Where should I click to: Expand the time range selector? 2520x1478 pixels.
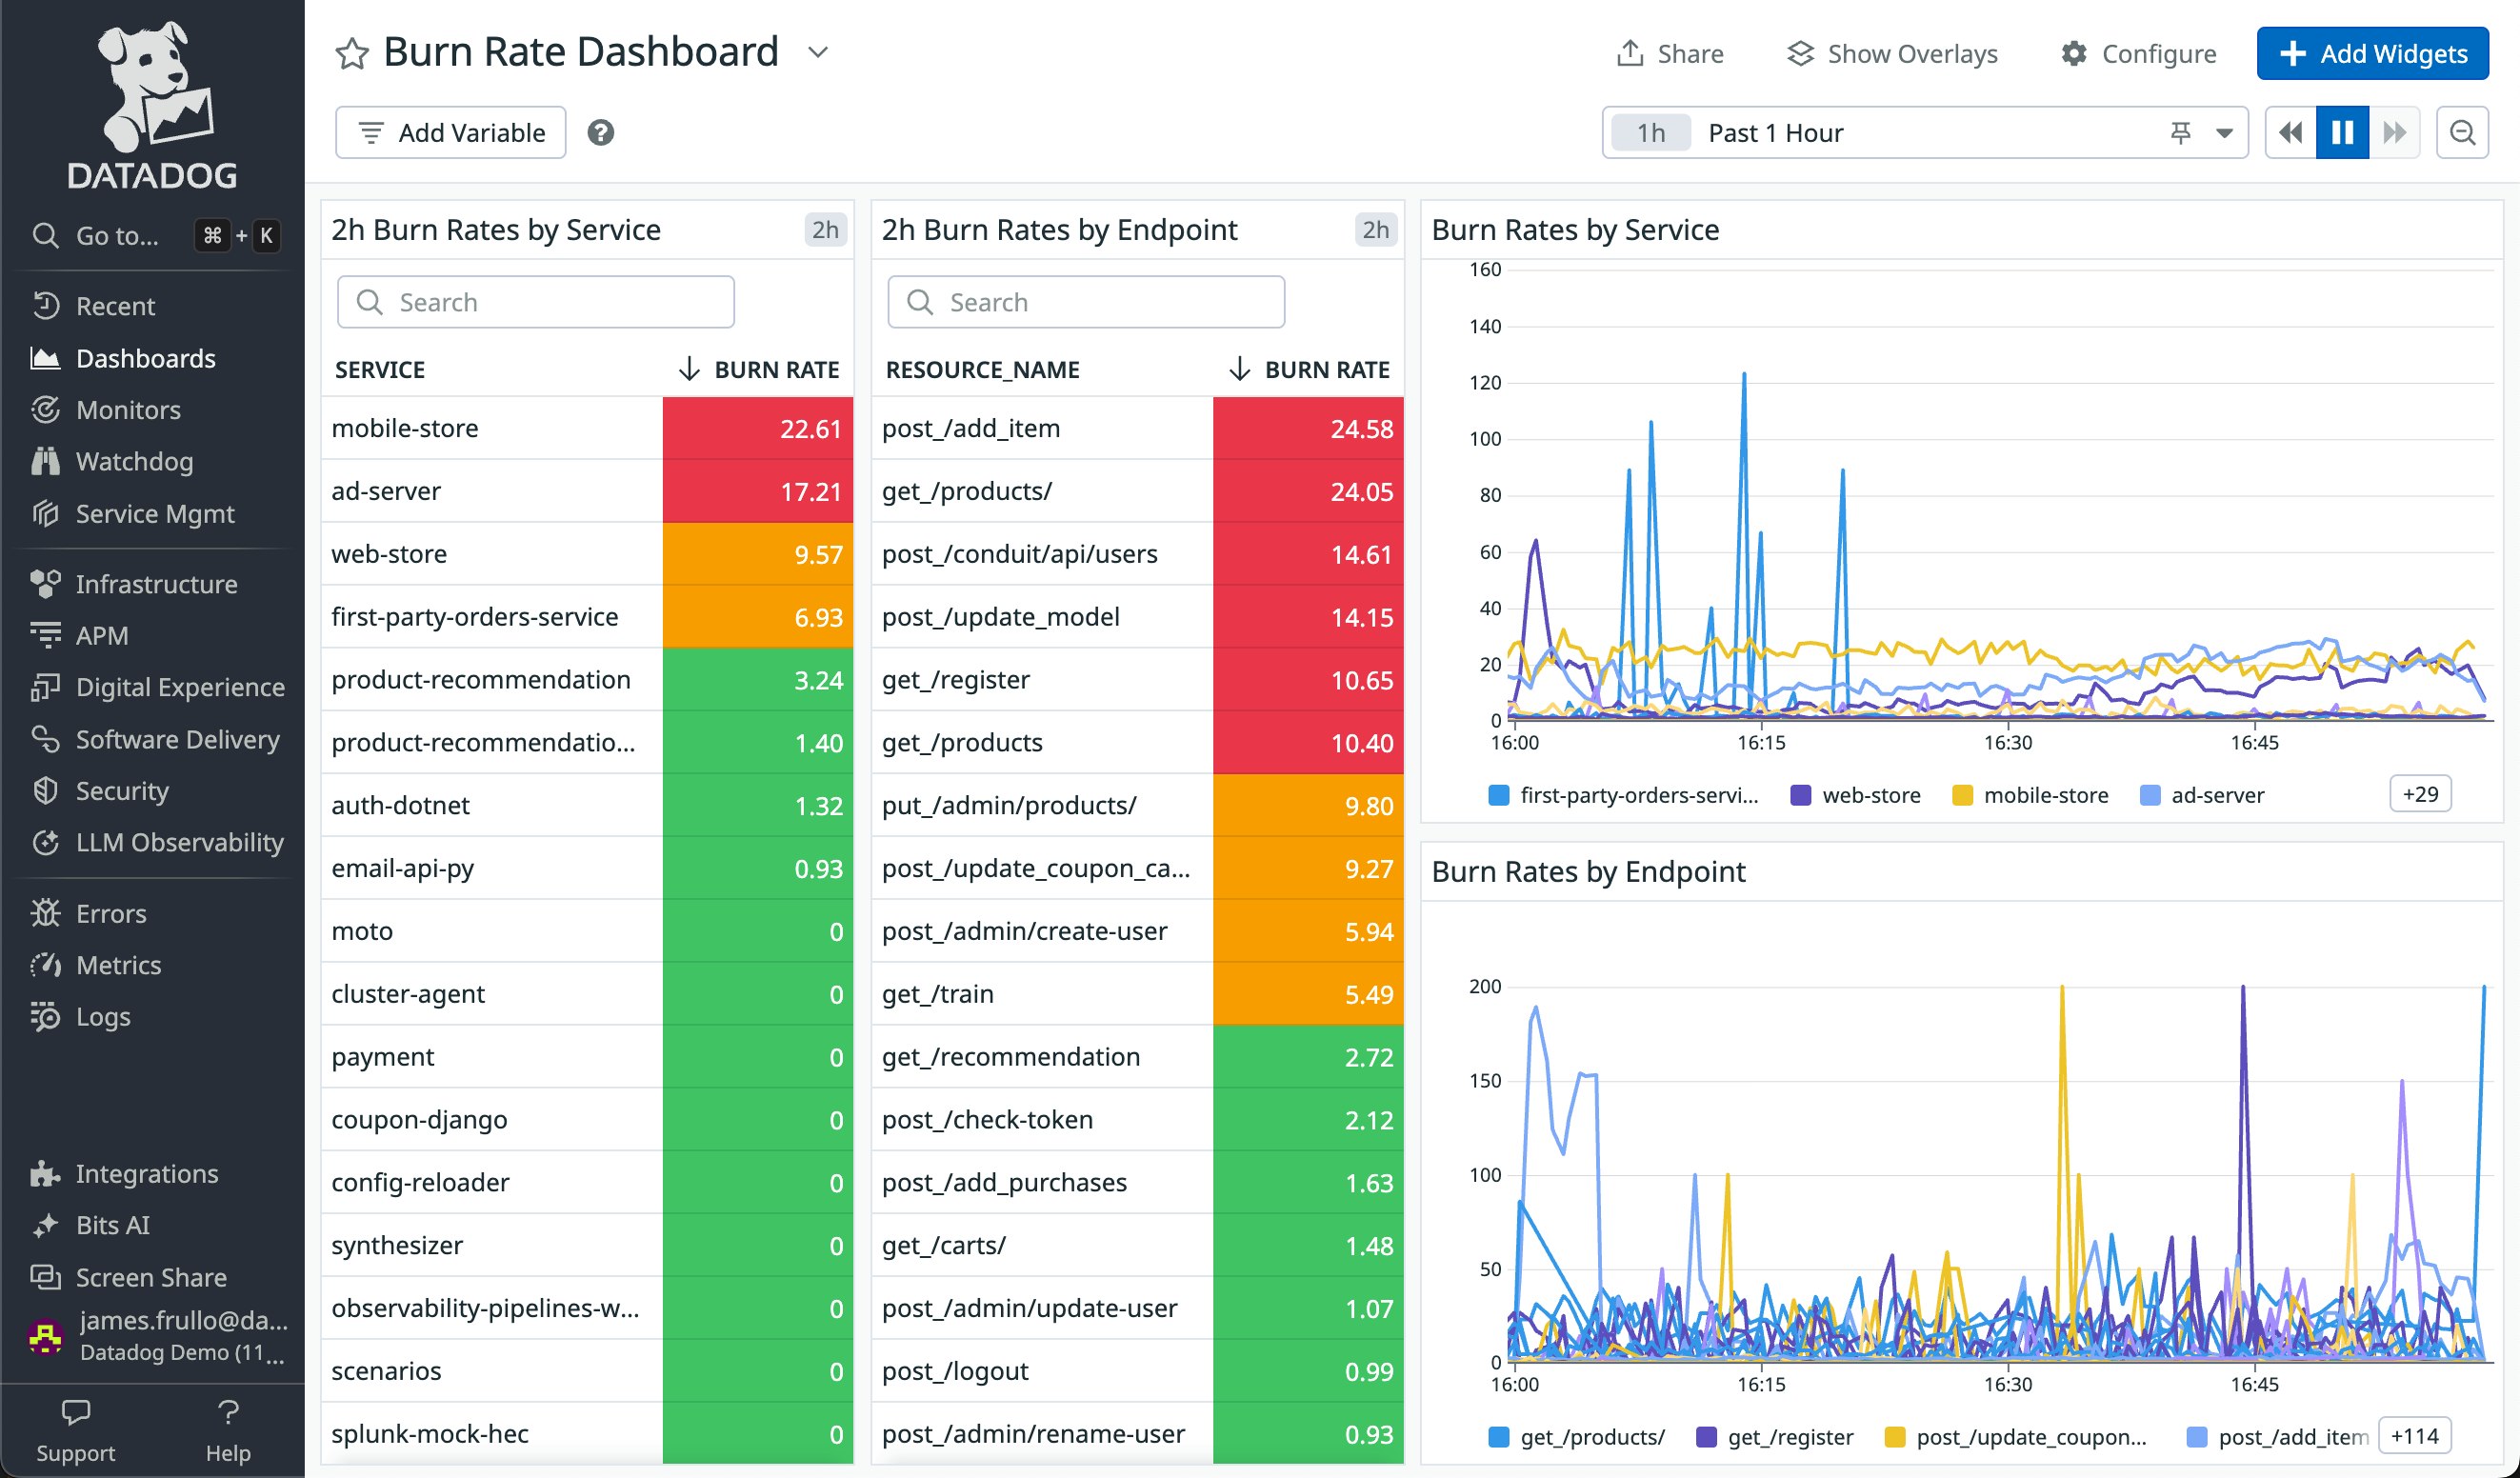click(x=2224, y=132)
